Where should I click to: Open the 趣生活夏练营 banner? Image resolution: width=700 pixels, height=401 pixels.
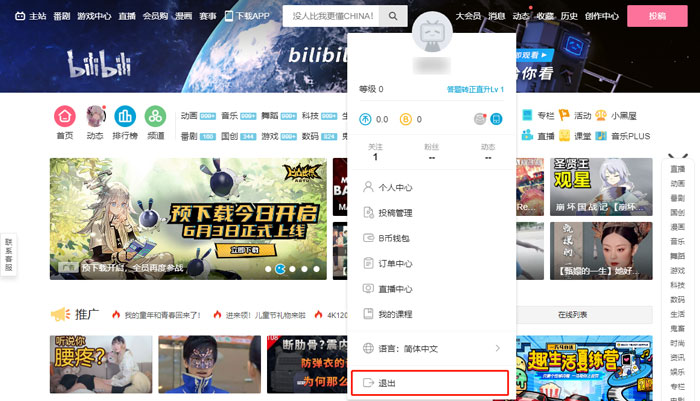pos(584,368)
